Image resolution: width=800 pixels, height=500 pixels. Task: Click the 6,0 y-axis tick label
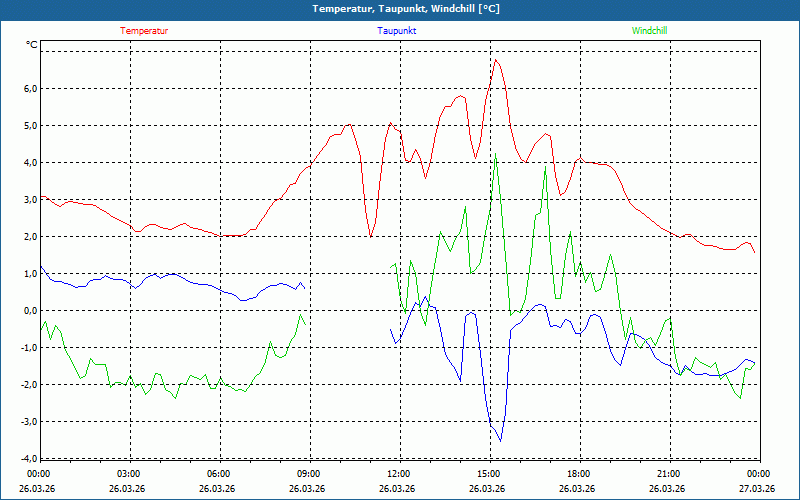(x=27, y=89)
